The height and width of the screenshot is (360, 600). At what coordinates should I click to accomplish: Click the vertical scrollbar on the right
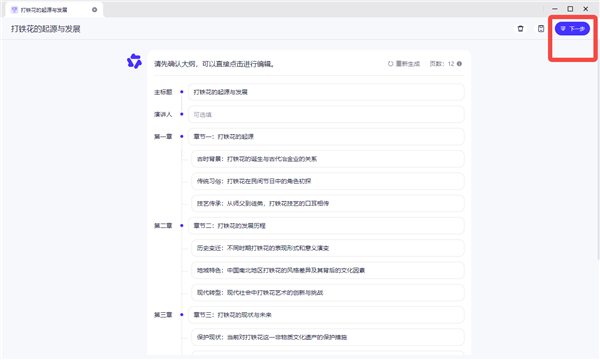(x=598, y=149)
